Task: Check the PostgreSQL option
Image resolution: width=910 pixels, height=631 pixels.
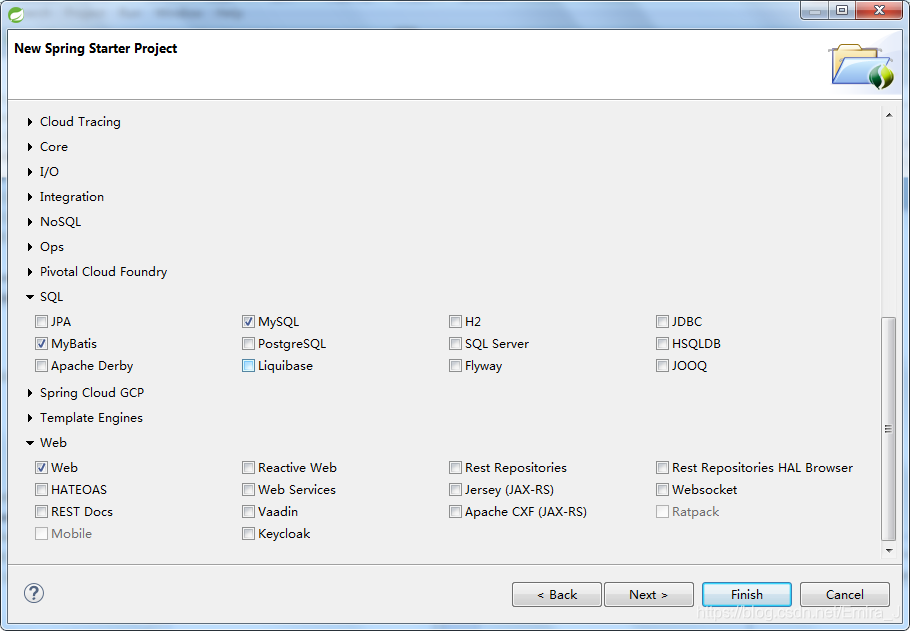Action: tap(248, 344)
